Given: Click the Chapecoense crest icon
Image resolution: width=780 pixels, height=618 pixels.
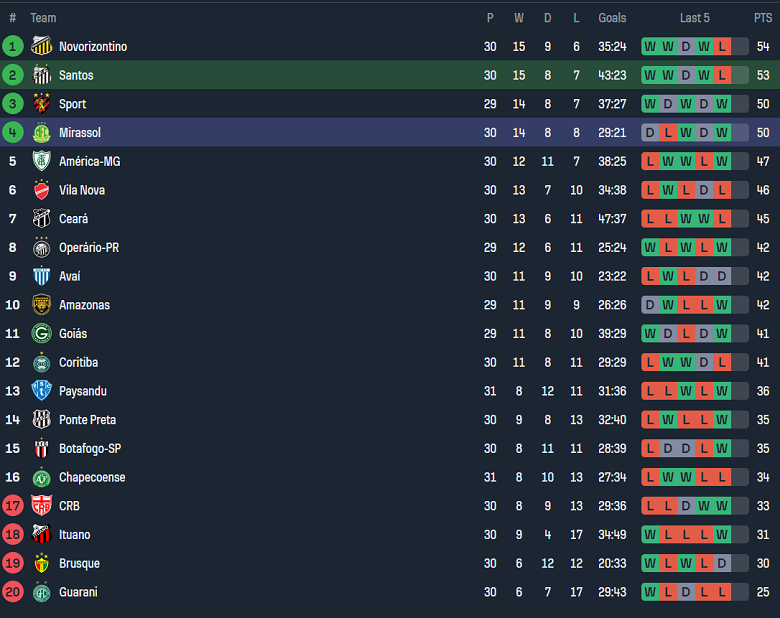Looking at the screenshot, I should coord(41,478).
